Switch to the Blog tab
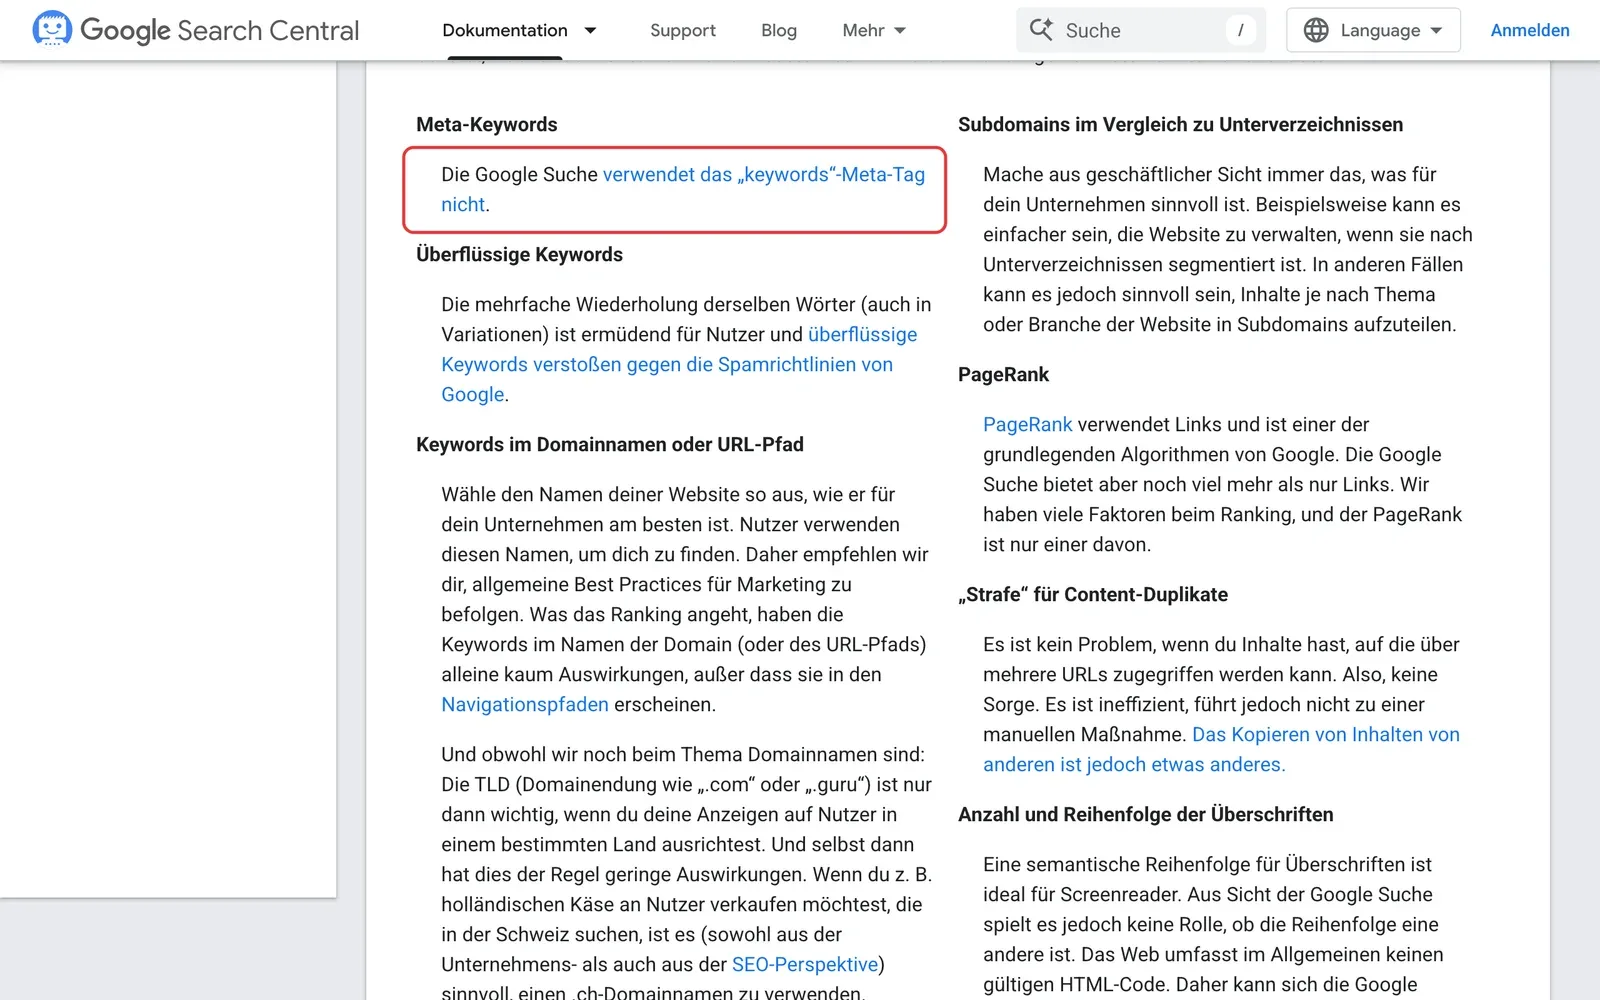Screen dimensions: 1600x1000 pyautogui.click(x=779, y=31)
